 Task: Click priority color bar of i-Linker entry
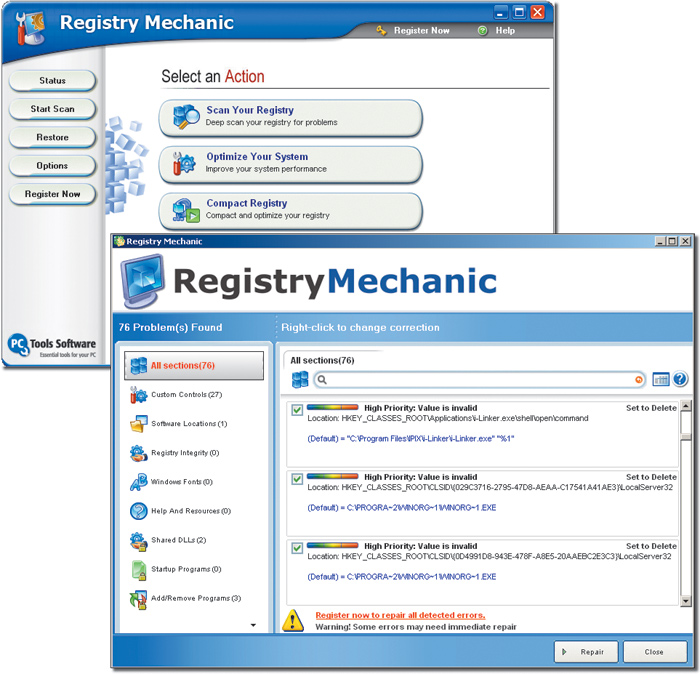[333, 407]
